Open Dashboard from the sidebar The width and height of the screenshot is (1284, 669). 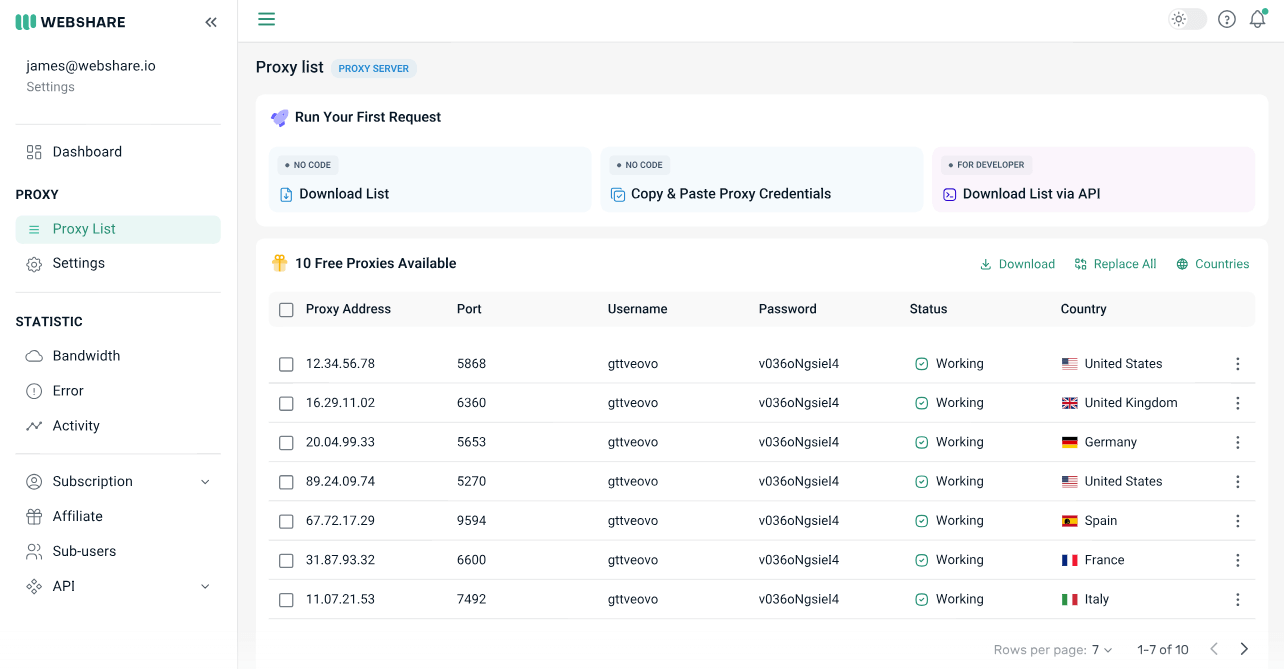(x=87, y=152)
